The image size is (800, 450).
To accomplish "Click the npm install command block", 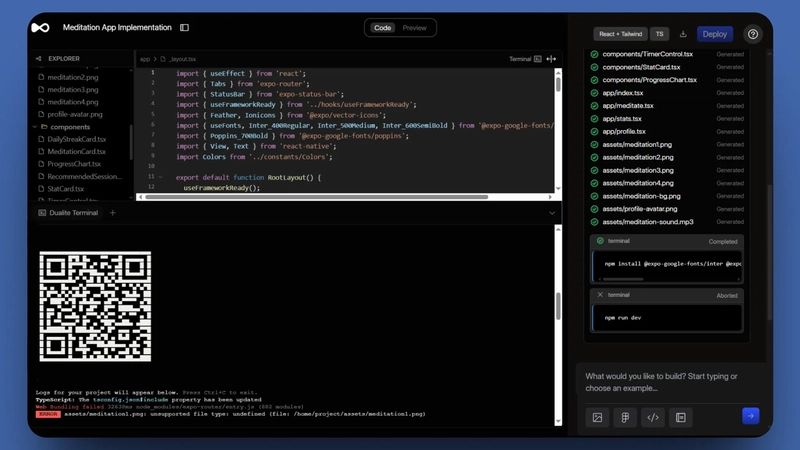I will [667, 264].
